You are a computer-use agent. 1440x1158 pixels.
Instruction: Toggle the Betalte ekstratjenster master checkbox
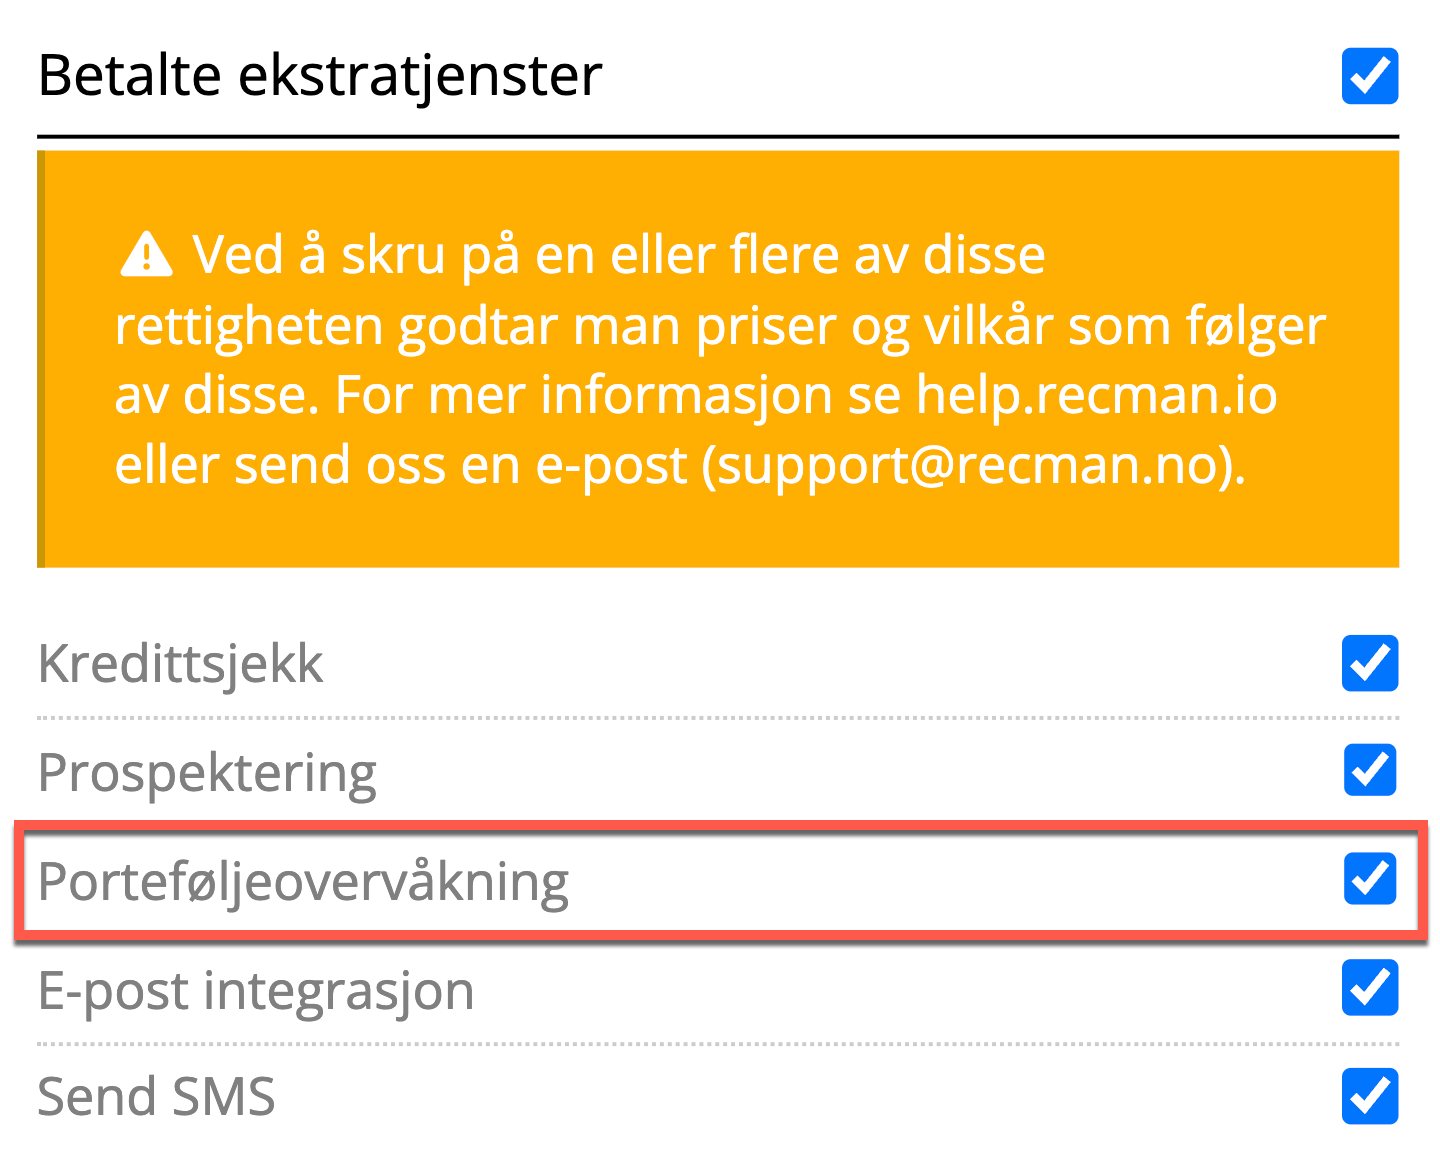tap(1369, 76)
